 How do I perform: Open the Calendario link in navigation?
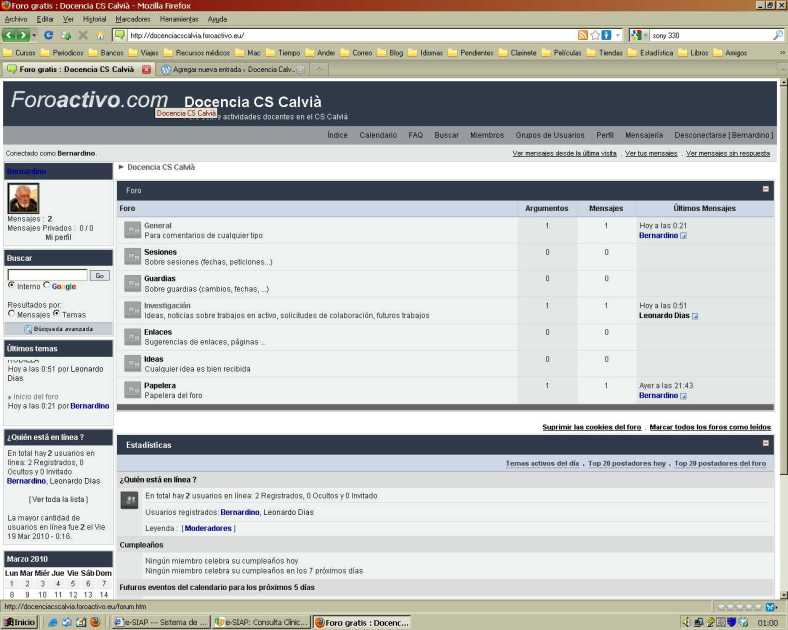[378, 135]
